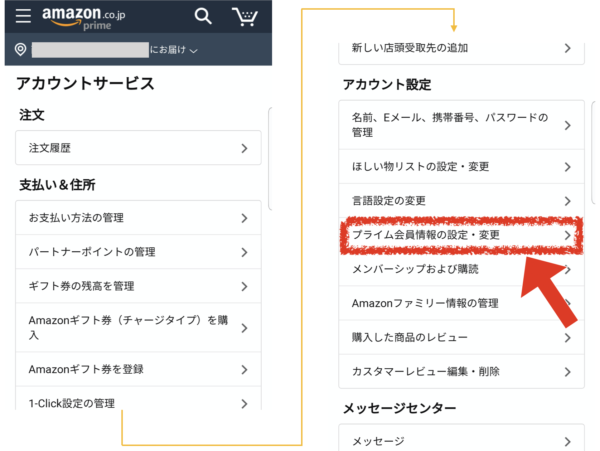Image resolution: width=600 pixels, height=451 pixels.
Task: Open ギフト券の残高を管理
Action: [138, 286]
